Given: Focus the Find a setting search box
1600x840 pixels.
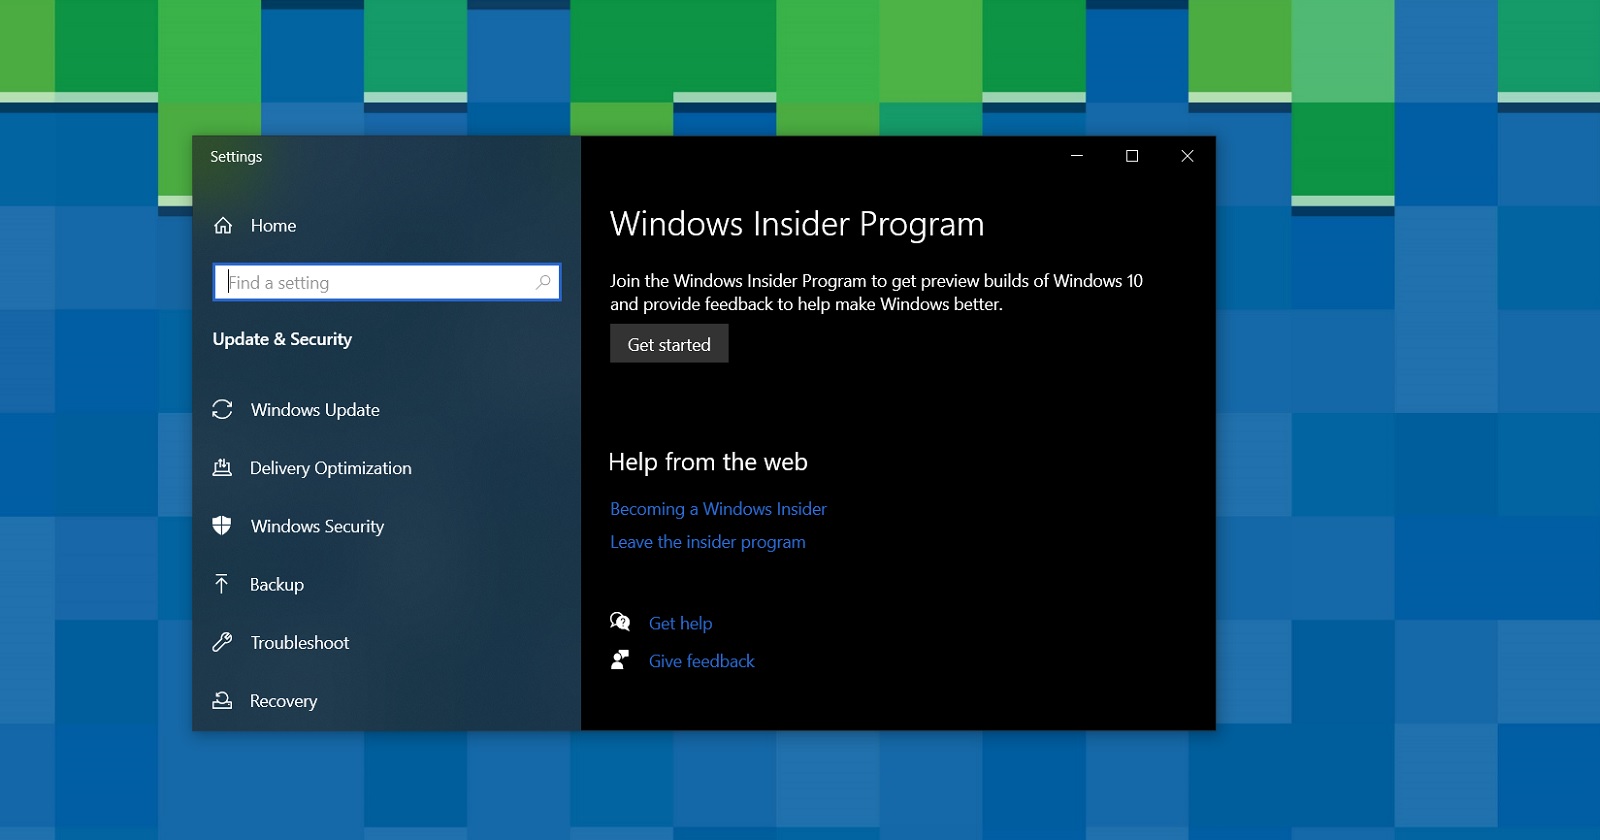Looking at the screenshot, I should [x=387, y=282].
